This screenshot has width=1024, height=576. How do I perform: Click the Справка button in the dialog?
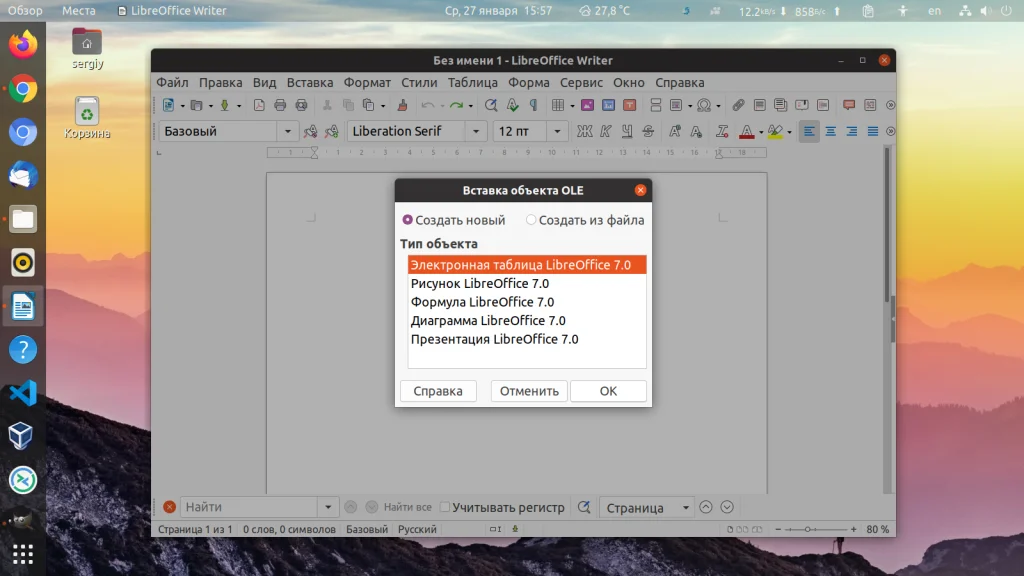438,391
